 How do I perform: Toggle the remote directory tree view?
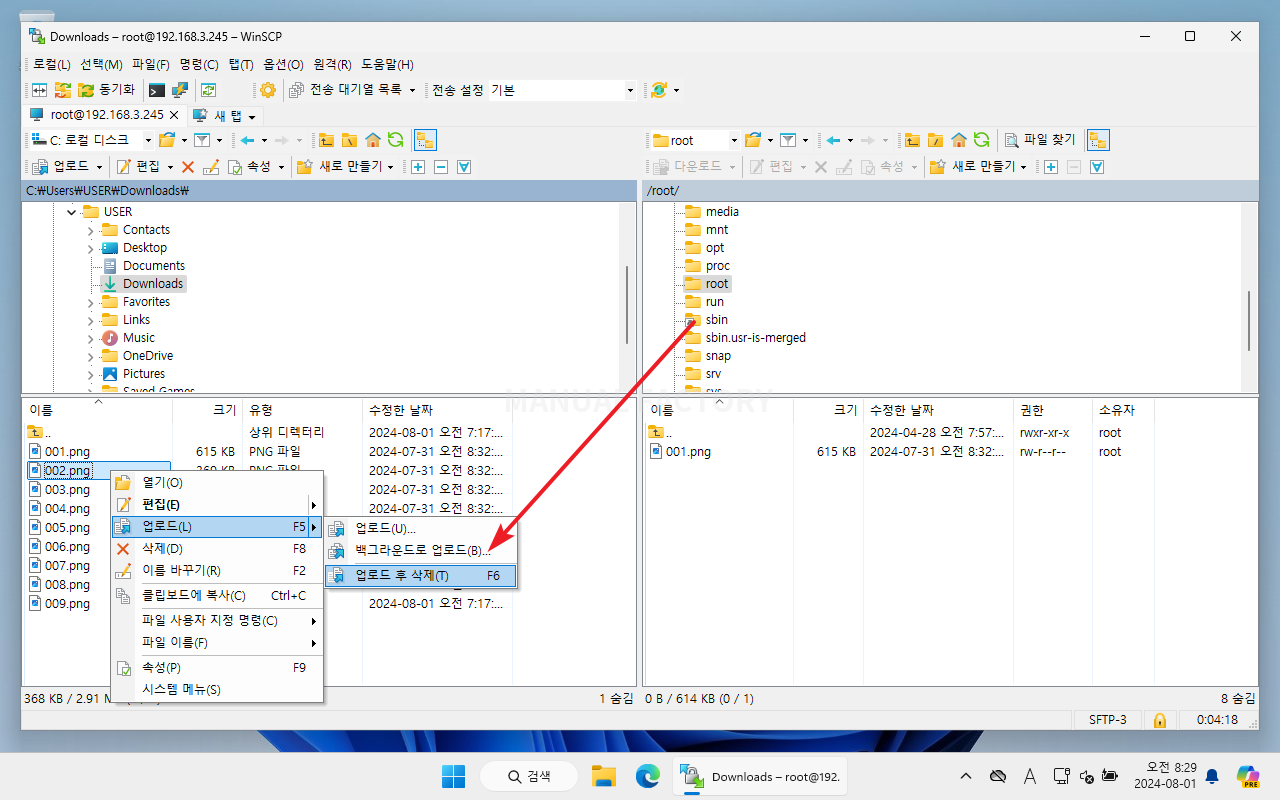click(x=1097, y=140)
